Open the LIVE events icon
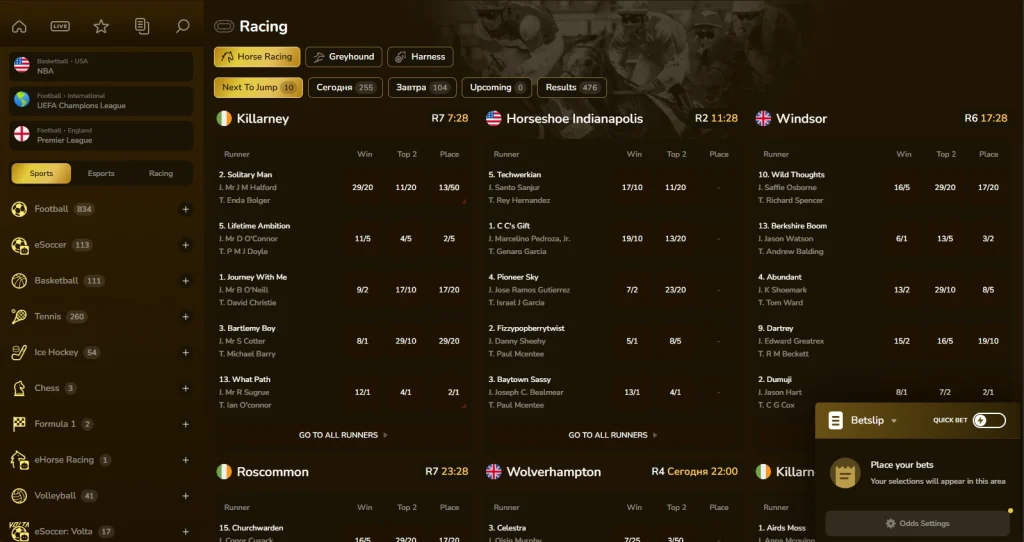The width and height of the screenshot is (1024, 542). pyautogui.click(x=60, y=26)
